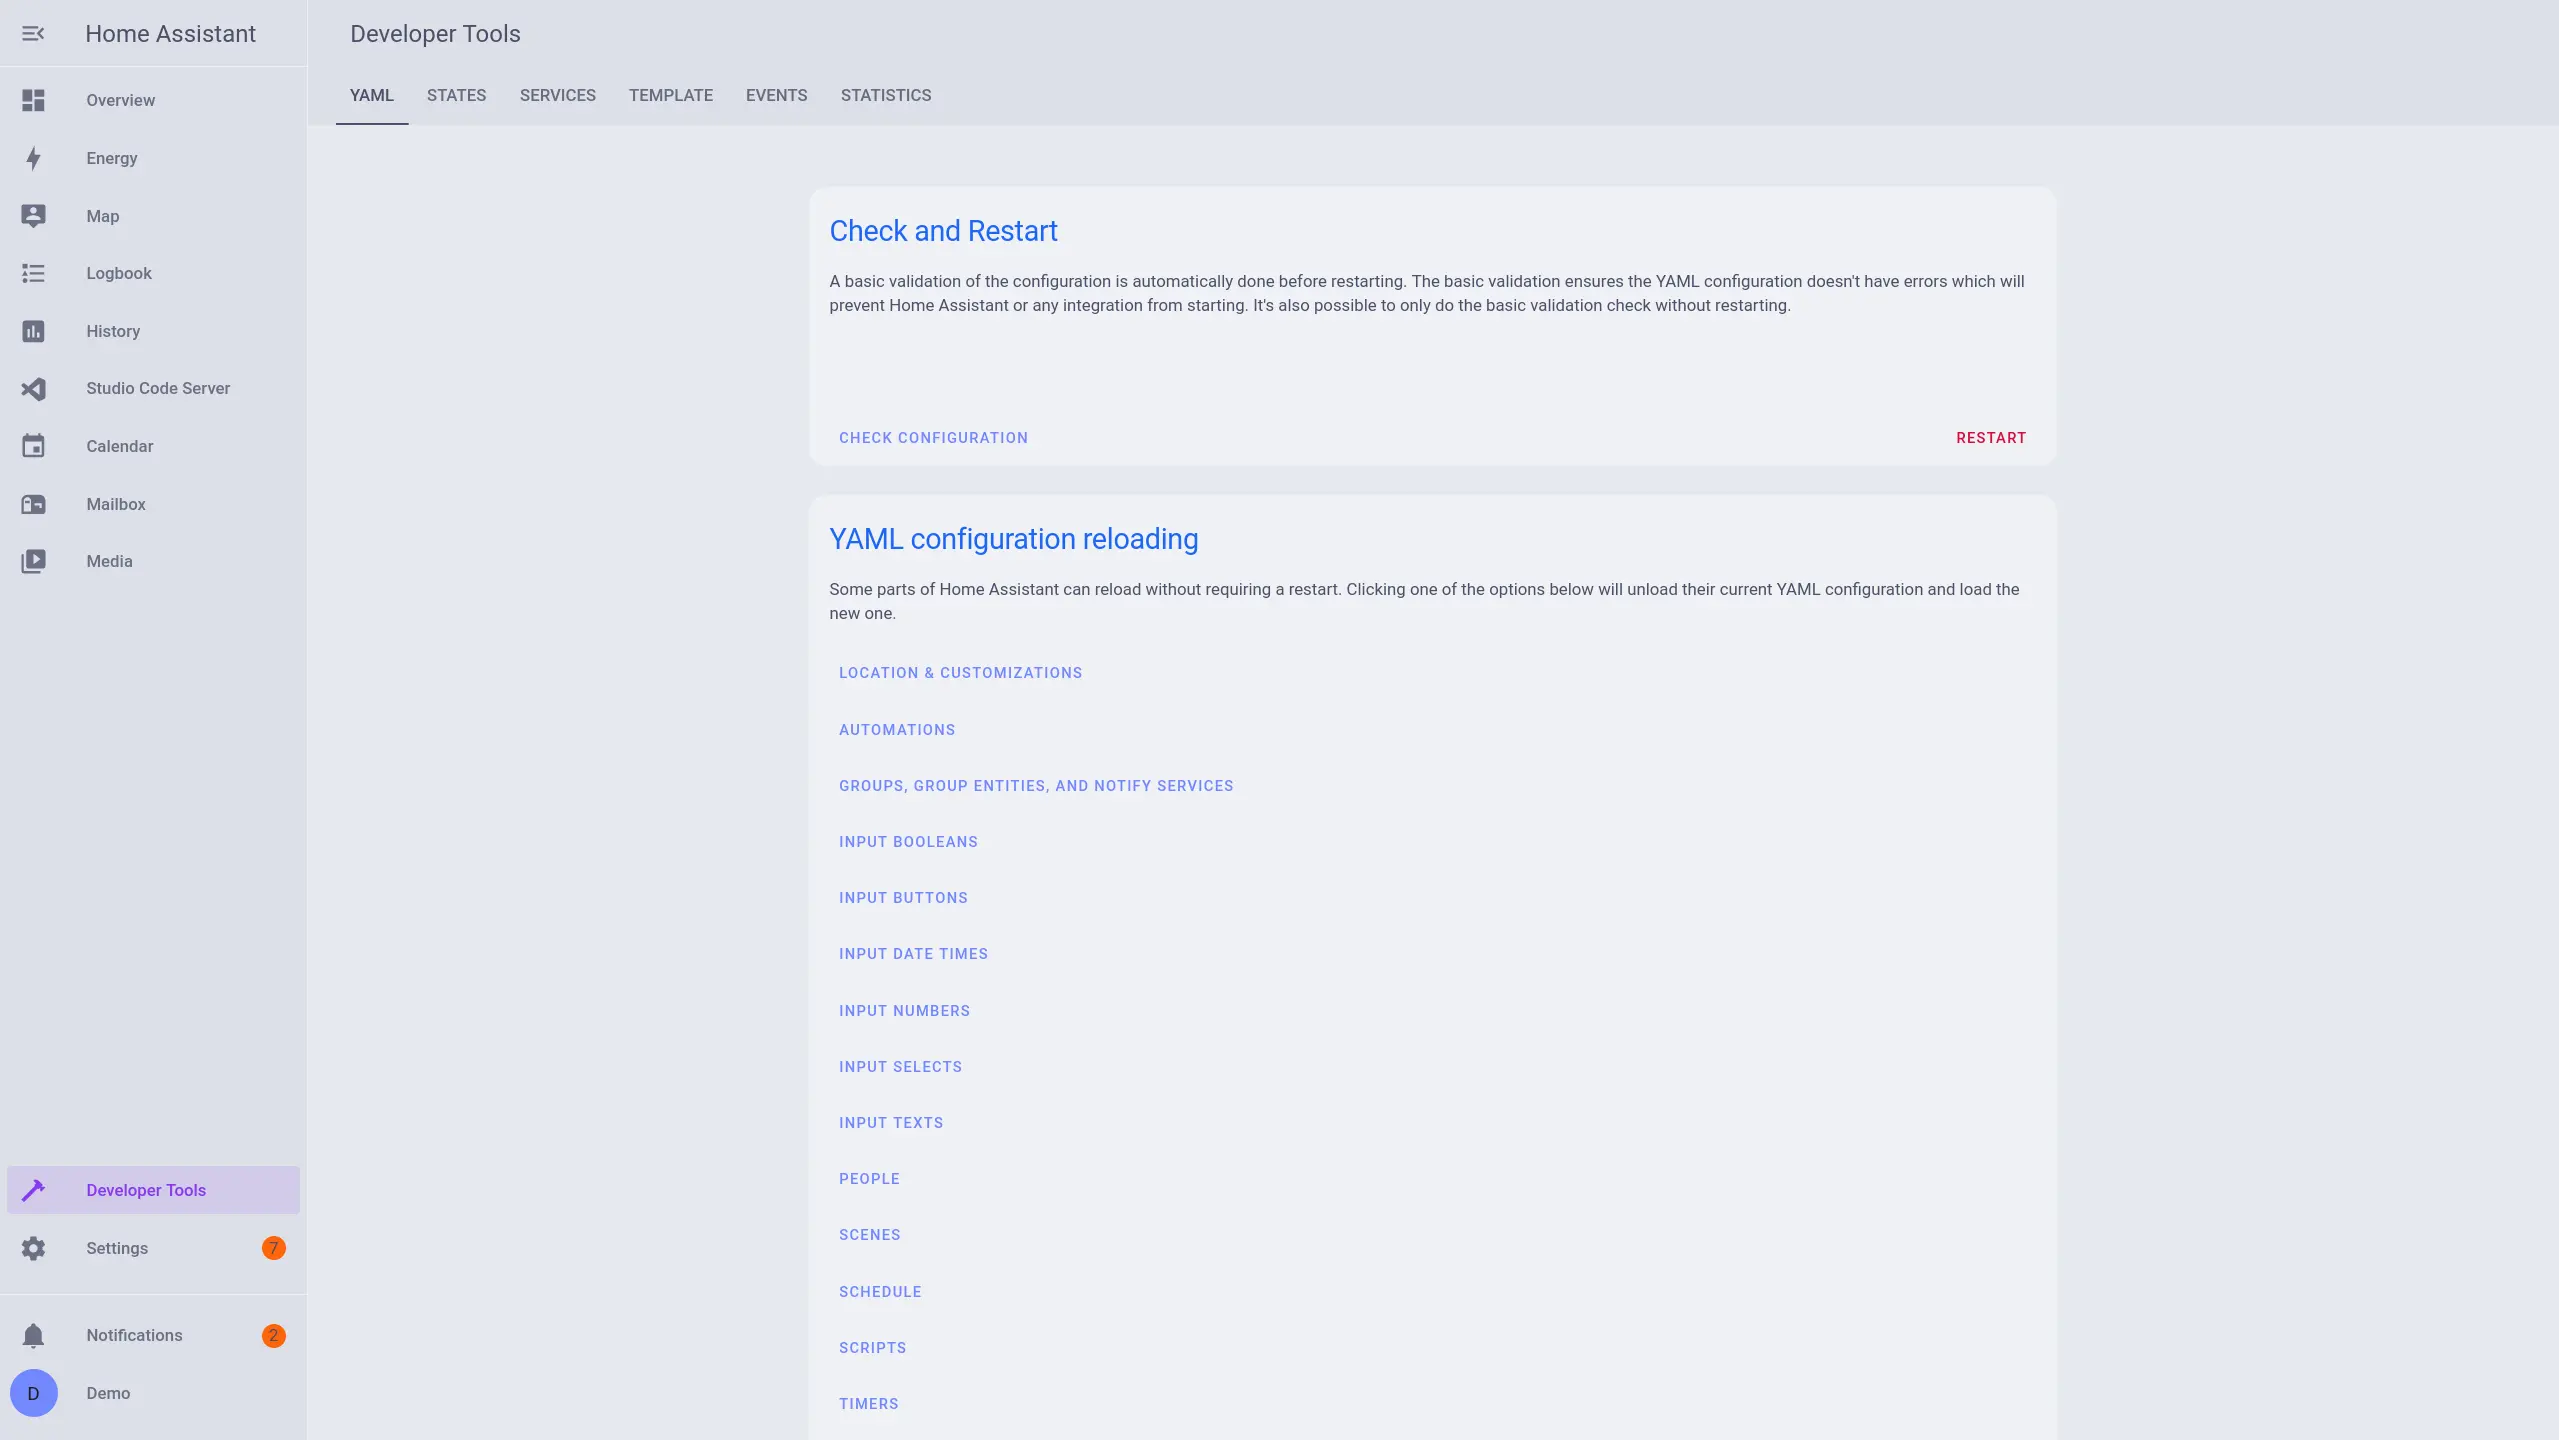Open the TEMPLATE tab
Image resolution: width=2559 pixels, height=1440 pixels.
(x=670, y=96)
